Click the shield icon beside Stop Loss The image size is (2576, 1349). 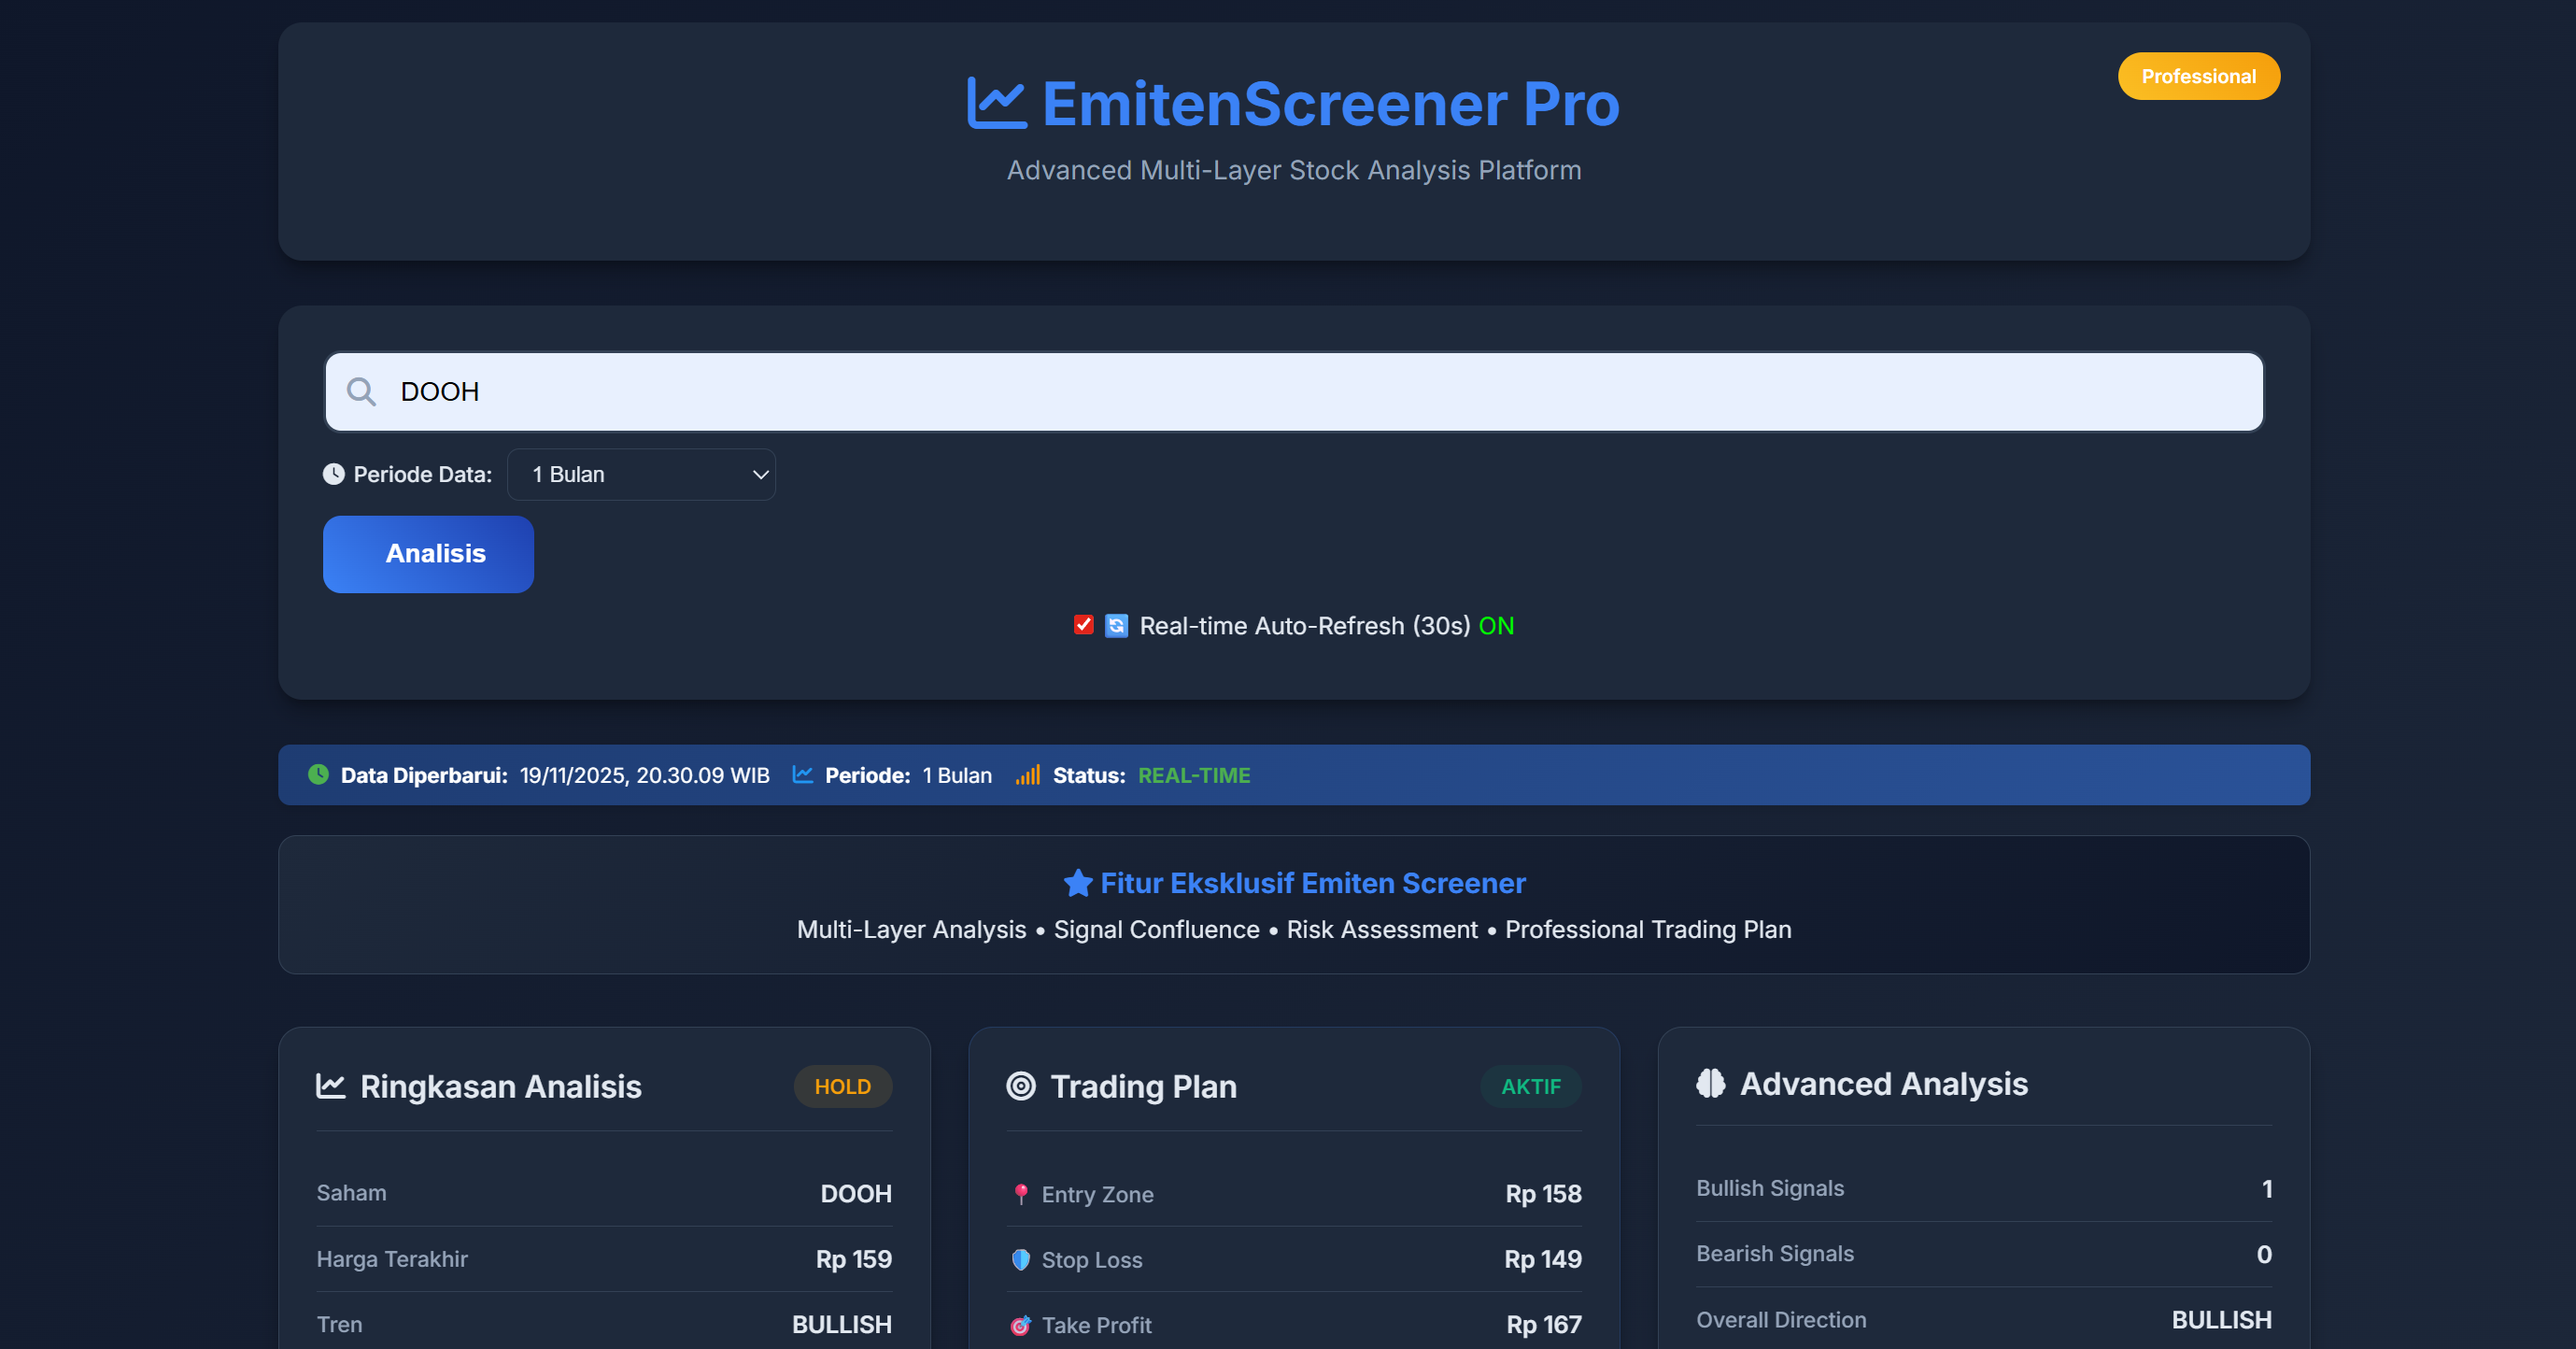[x=1021, y=1259]
